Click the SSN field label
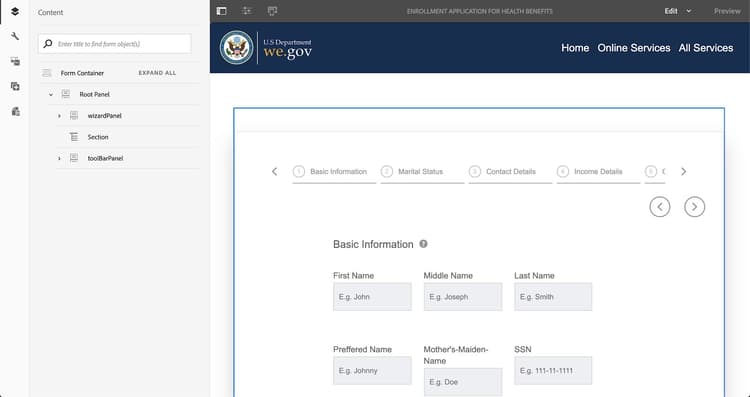 point(523,349)
